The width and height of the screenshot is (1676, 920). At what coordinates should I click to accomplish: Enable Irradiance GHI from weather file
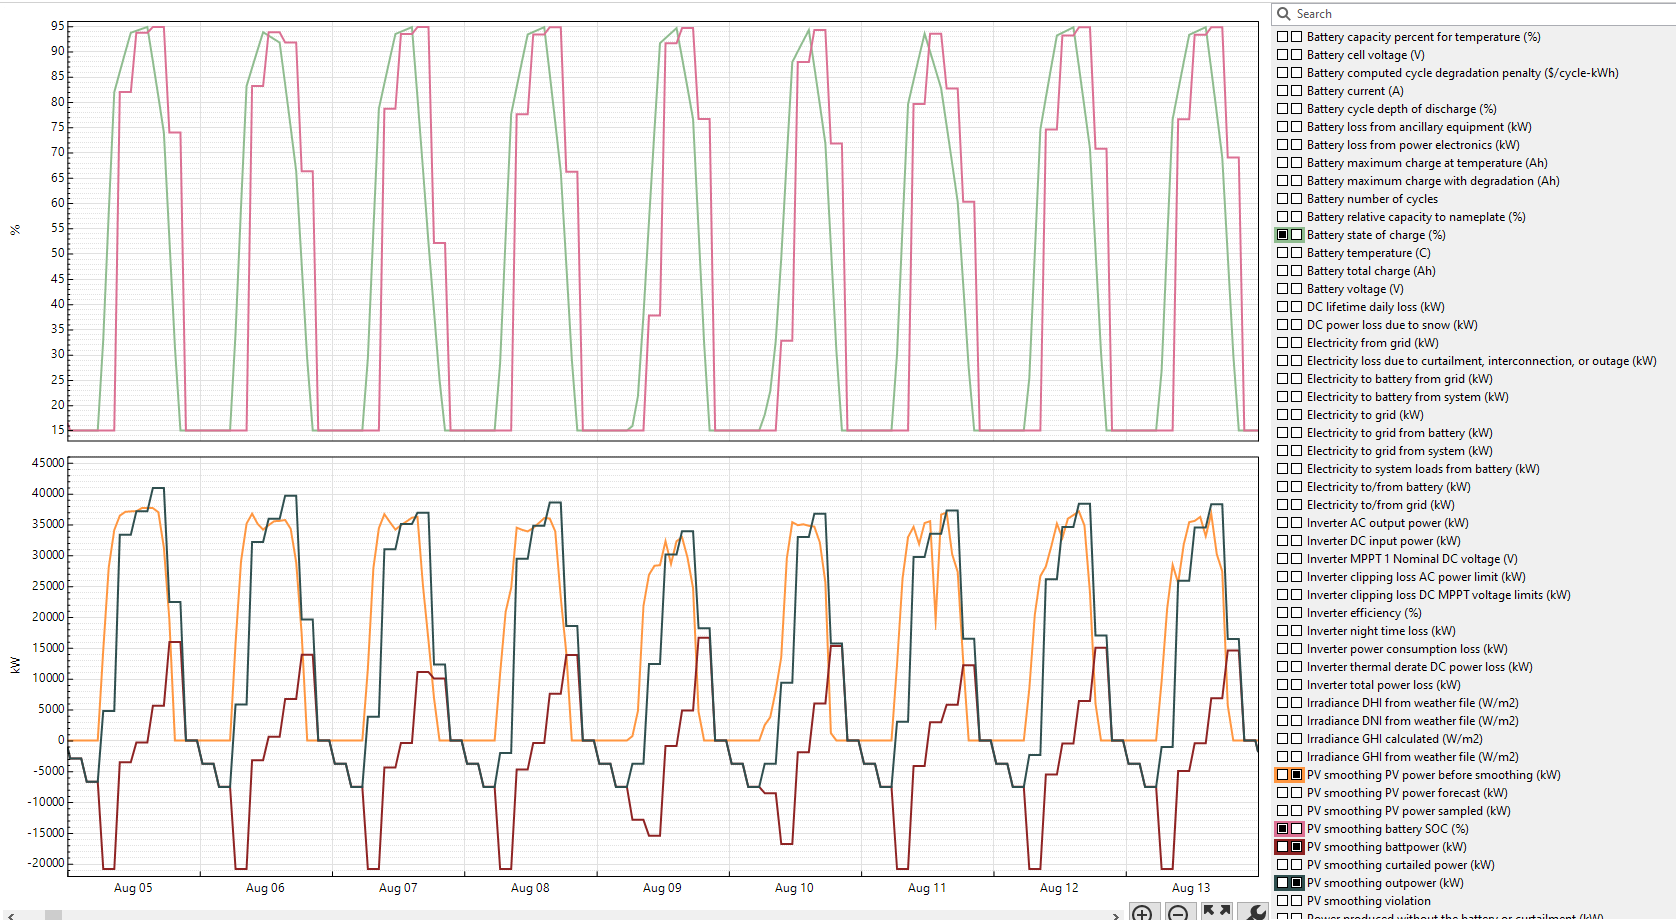pyautogui.click(x=1283, y=756)
